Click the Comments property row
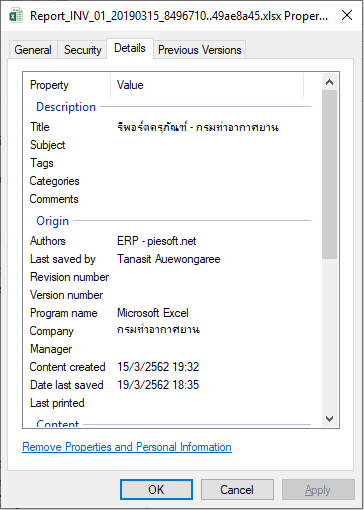Image resolution: width=364 pixels, height=510 pixels. (x=170, y=199)
